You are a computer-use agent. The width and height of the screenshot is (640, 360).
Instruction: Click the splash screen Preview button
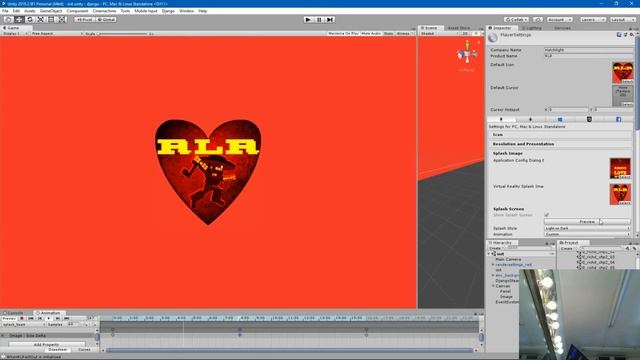[x=587, y=222]
